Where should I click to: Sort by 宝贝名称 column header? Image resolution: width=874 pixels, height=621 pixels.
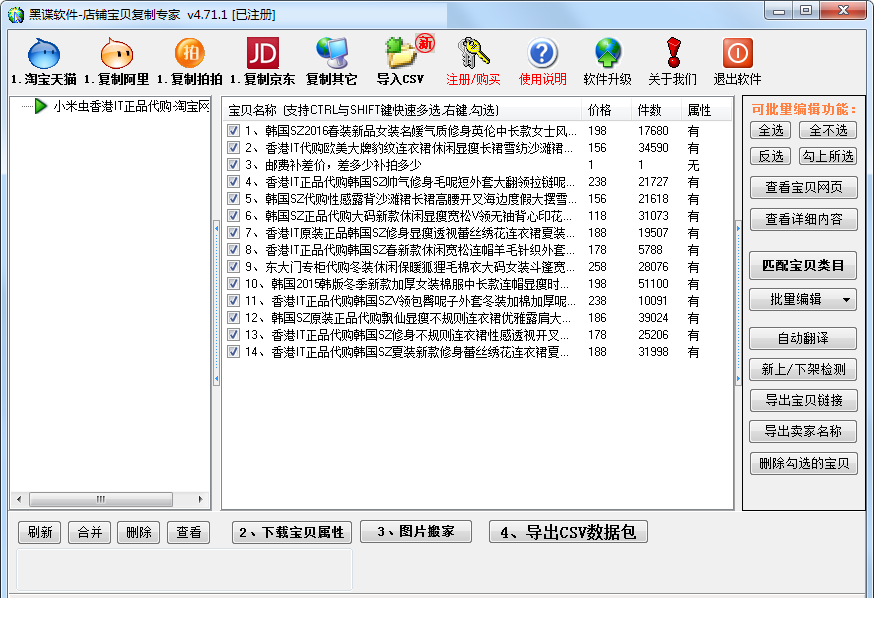click(x=401, y=110)
